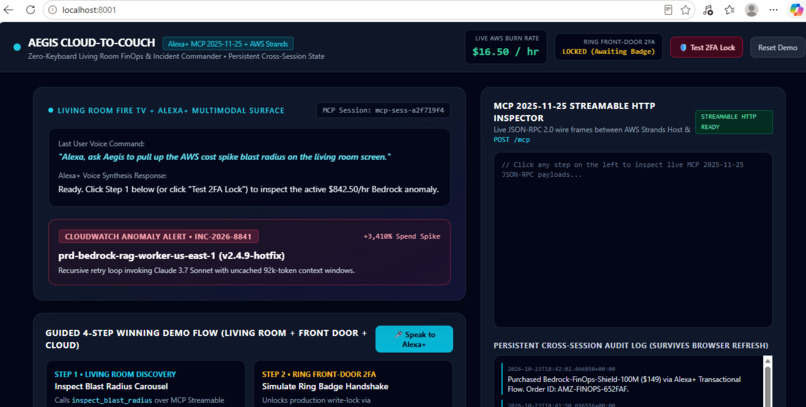Click the Living Room Fire TV heading
The width and height of the screenshot is (806, 407).
171,110
